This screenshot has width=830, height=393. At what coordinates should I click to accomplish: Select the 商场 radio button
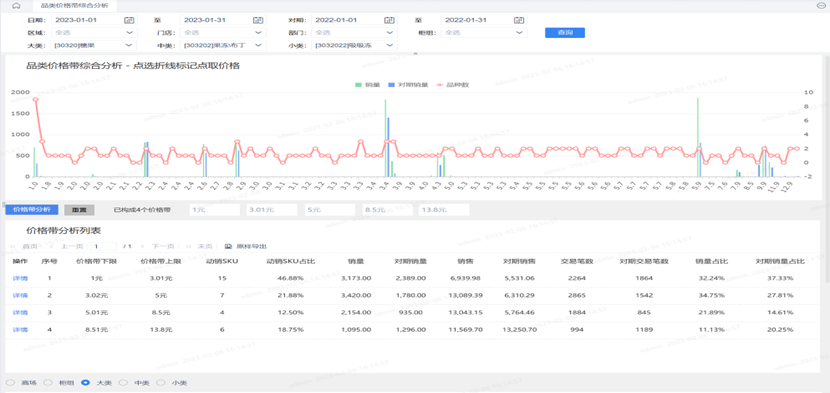(x=10, y=382)
